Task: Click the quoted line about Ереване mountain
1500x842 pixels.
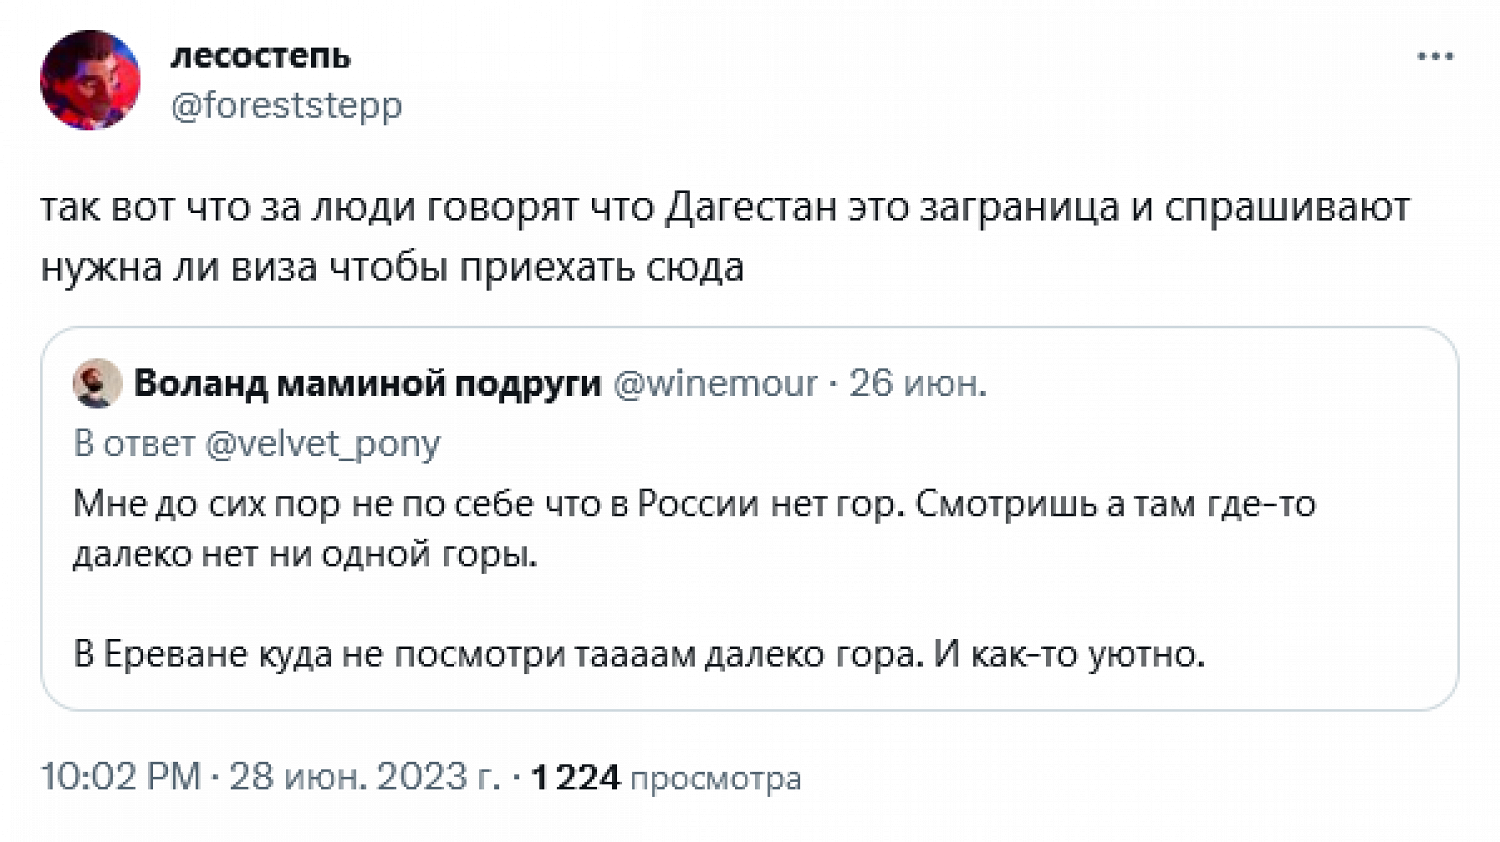Action: [x=639, y=654]
